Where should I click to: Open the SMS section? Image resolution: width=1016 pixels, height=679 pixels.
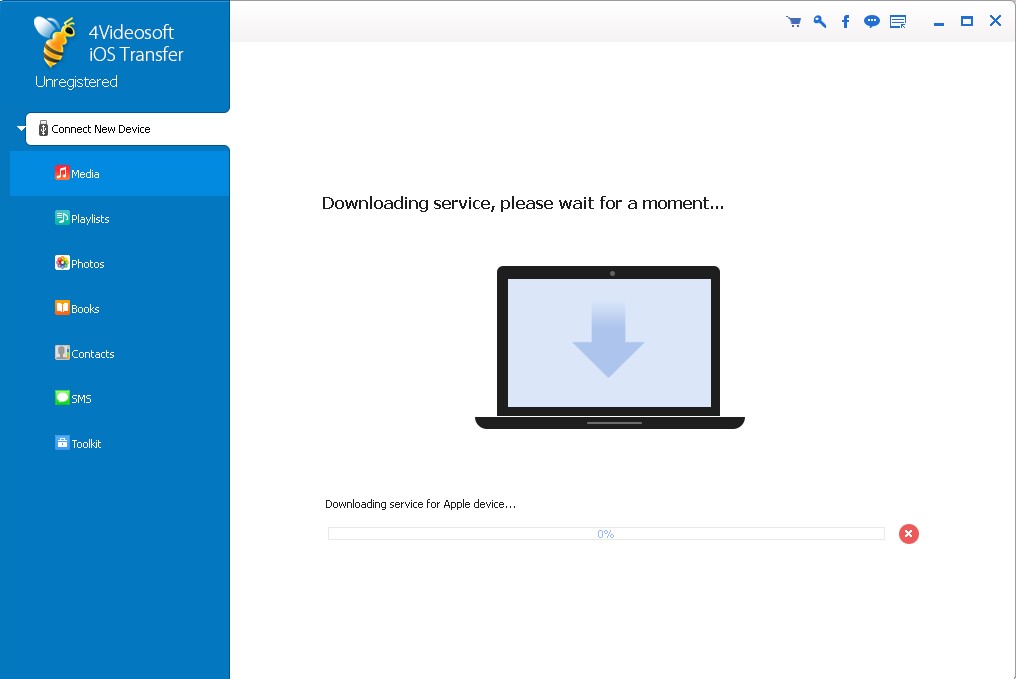tap(80, 399)
